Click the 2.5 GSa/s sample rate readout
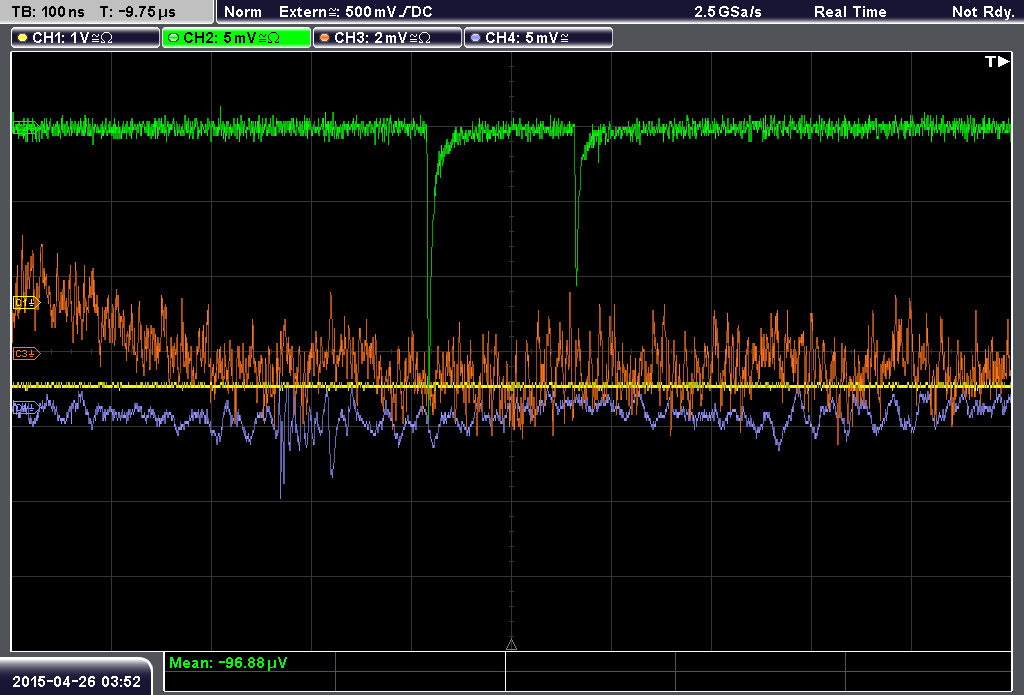 728,12
